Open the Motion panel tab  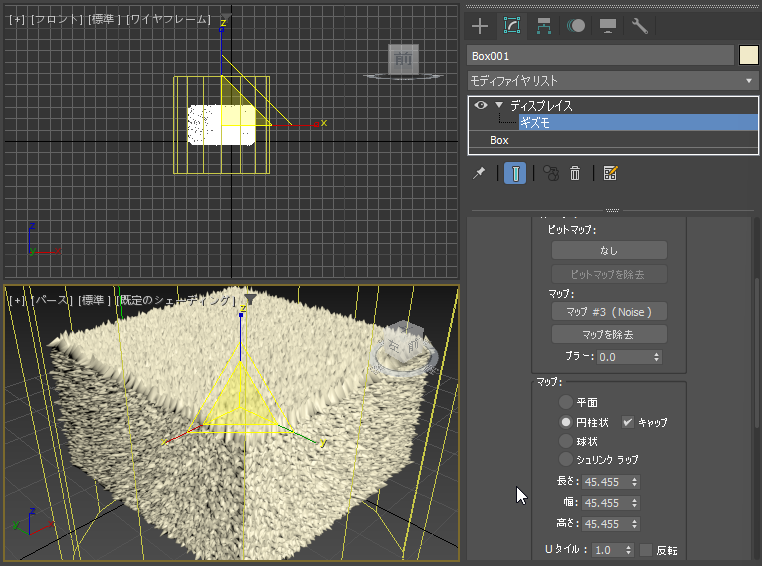pyautogui.click(x=576, y=26)
